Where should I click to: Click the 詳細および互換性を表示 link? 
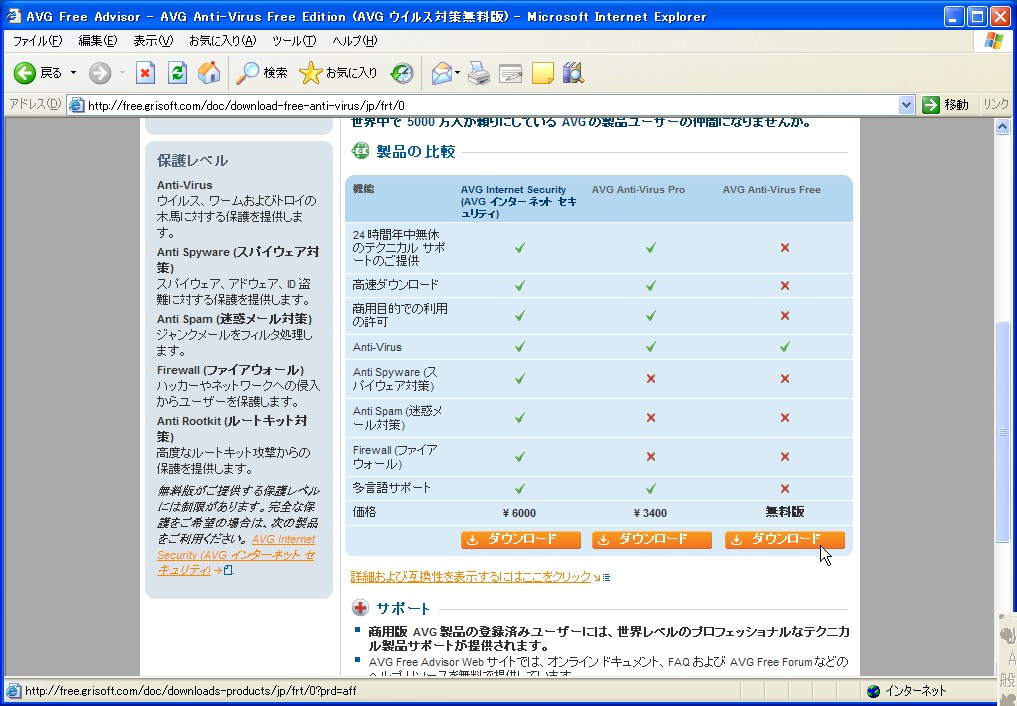471,576
